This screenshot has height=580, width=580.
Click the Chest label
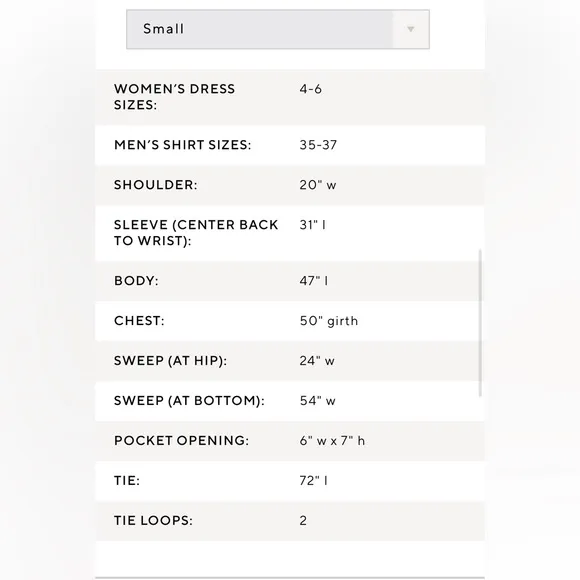point(139,321)
